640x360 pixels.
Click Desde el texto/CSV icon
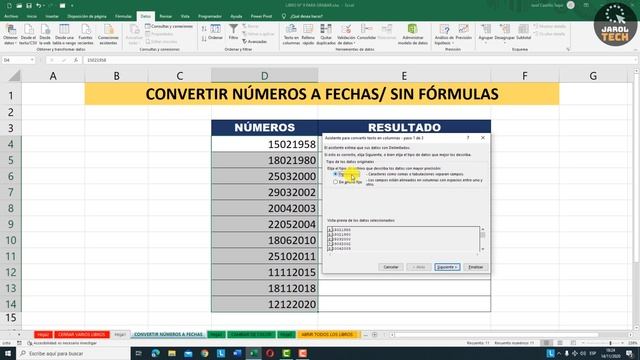click(x=28, y=34)
